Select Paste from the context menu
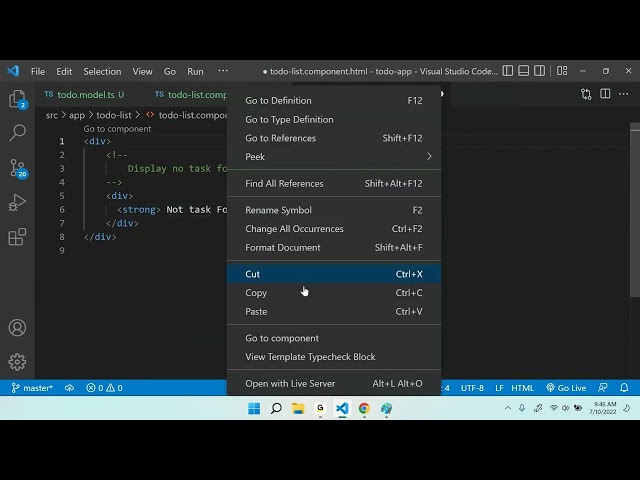640x480 pixels. pos(334,311)
